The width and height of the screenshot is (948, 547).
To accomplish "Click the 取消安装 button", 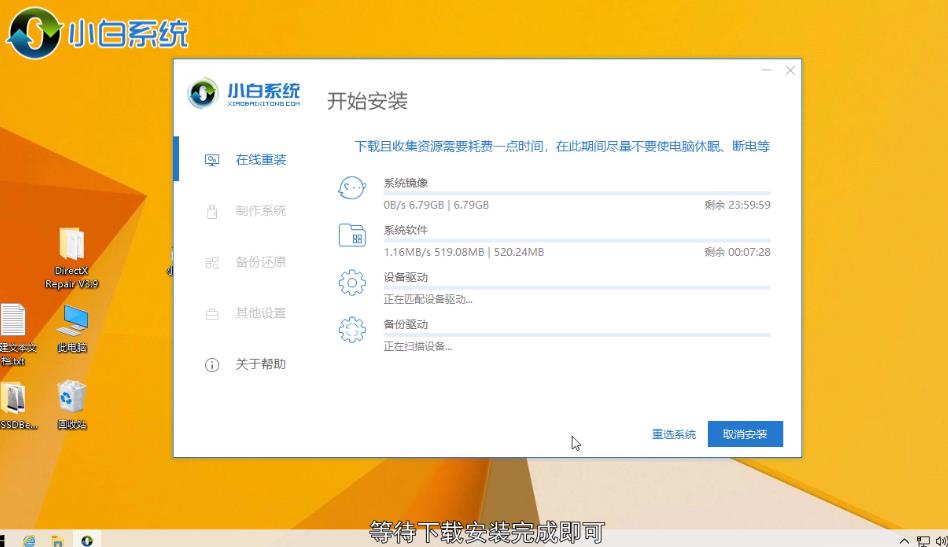I will 745,434.
